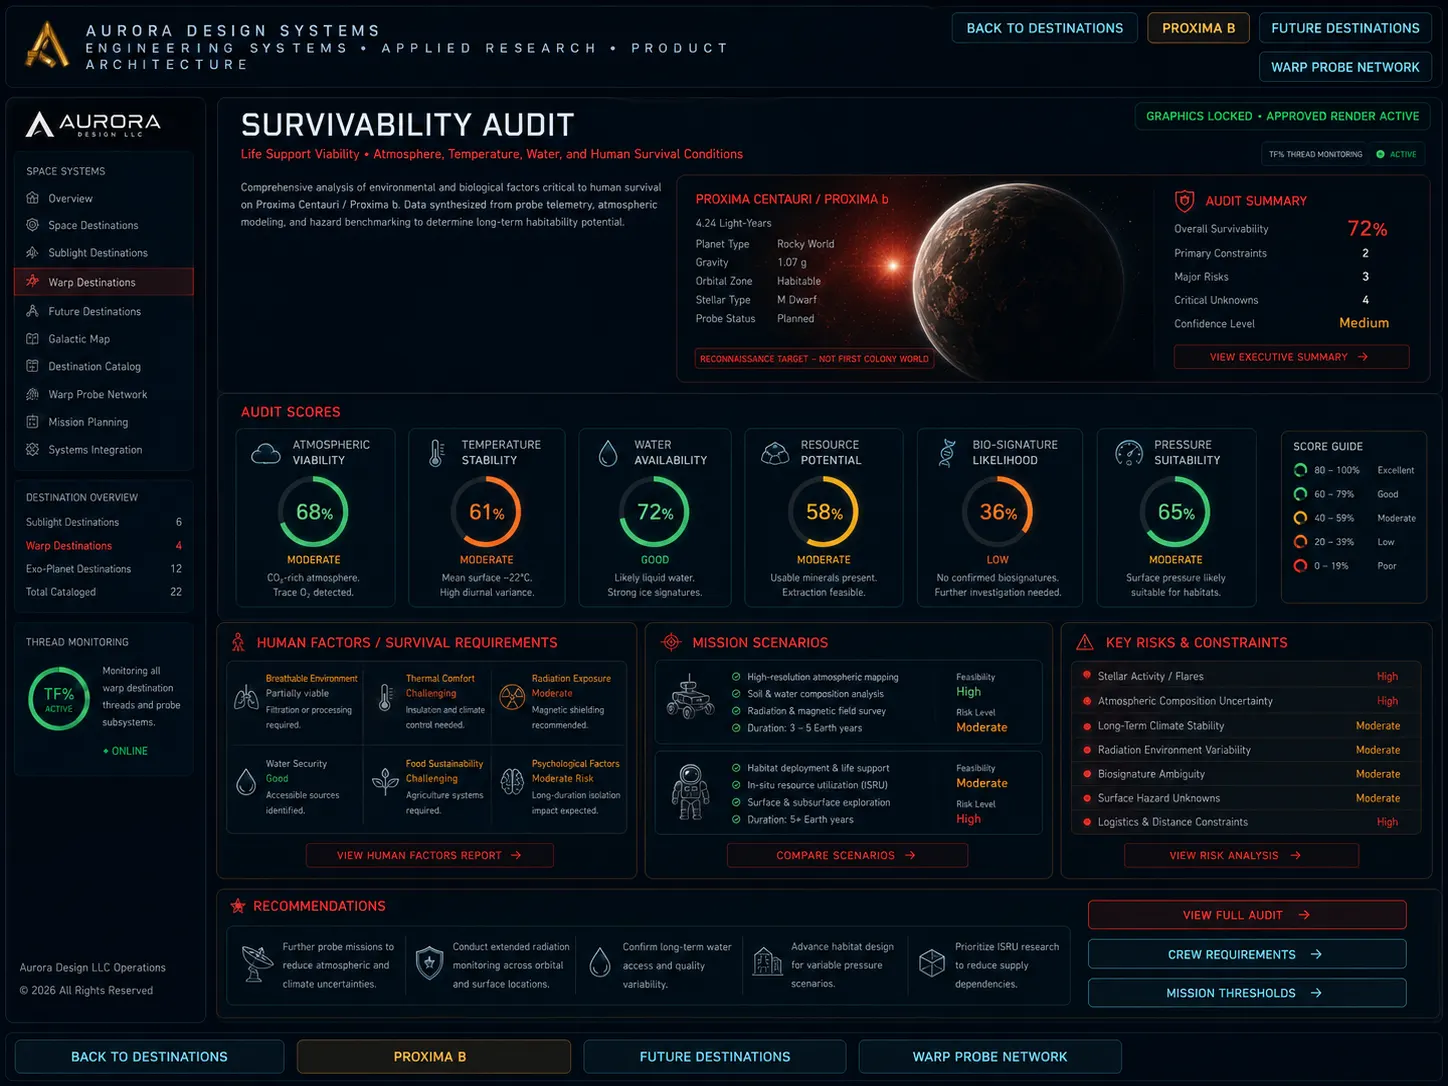The image size is (1448, 1086).
Task: Click the Water Availability droplet icon
Action: pos(608,454)
